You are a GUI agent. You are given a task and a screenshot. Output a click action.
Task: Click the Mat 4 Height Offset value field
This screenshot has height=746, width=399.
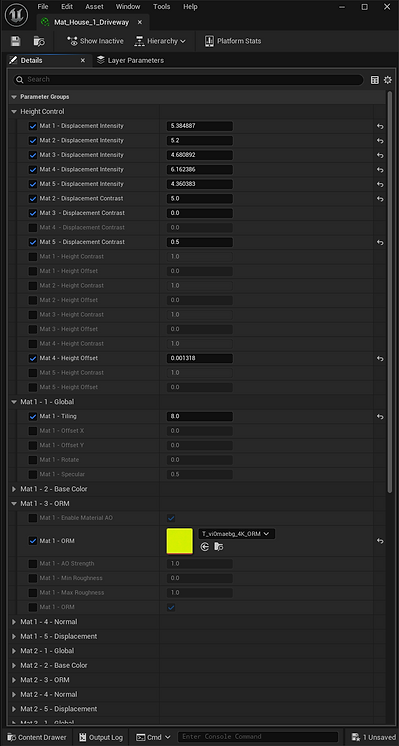(200, 358)
